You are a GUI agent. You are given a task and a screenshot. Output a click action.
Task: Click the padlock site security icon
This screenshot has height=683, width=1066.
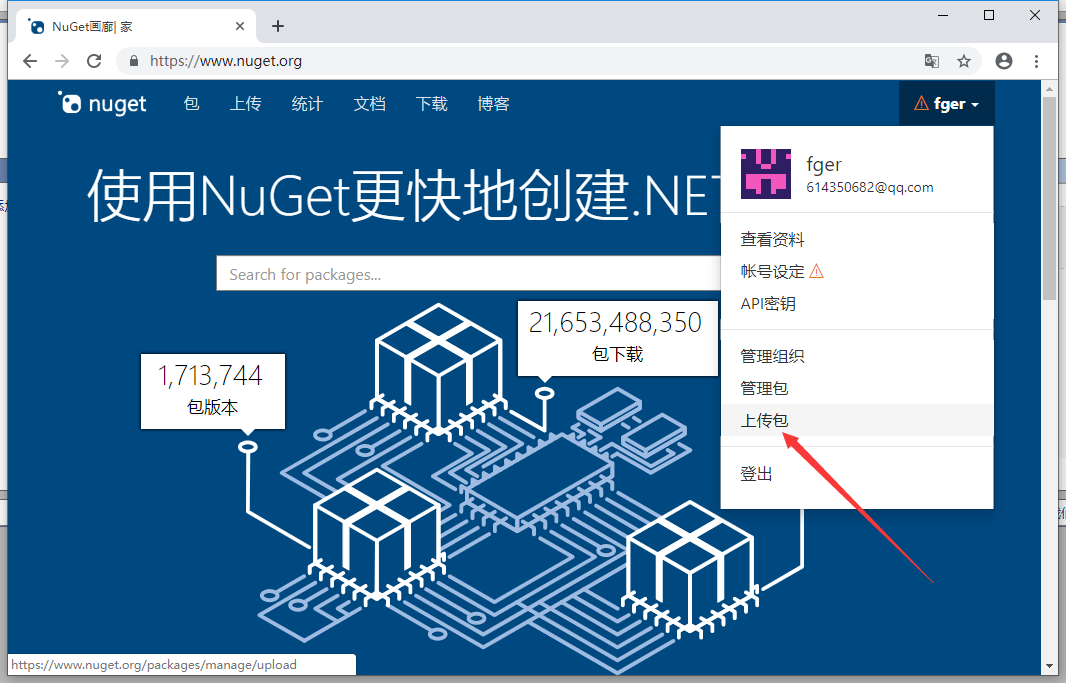coord(134,61)
